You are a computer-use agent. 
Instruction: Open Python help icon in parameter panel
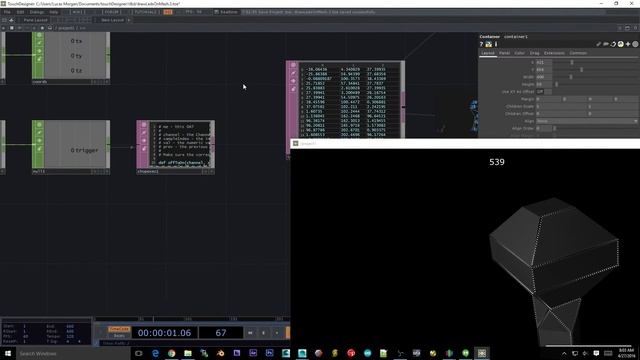point(489,44)
